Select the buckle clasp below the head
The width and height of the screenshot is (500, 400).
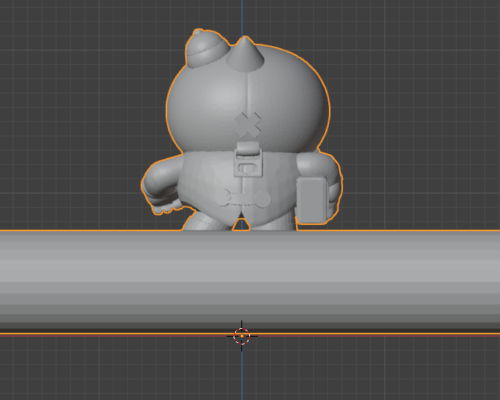(x=248, y=159)
